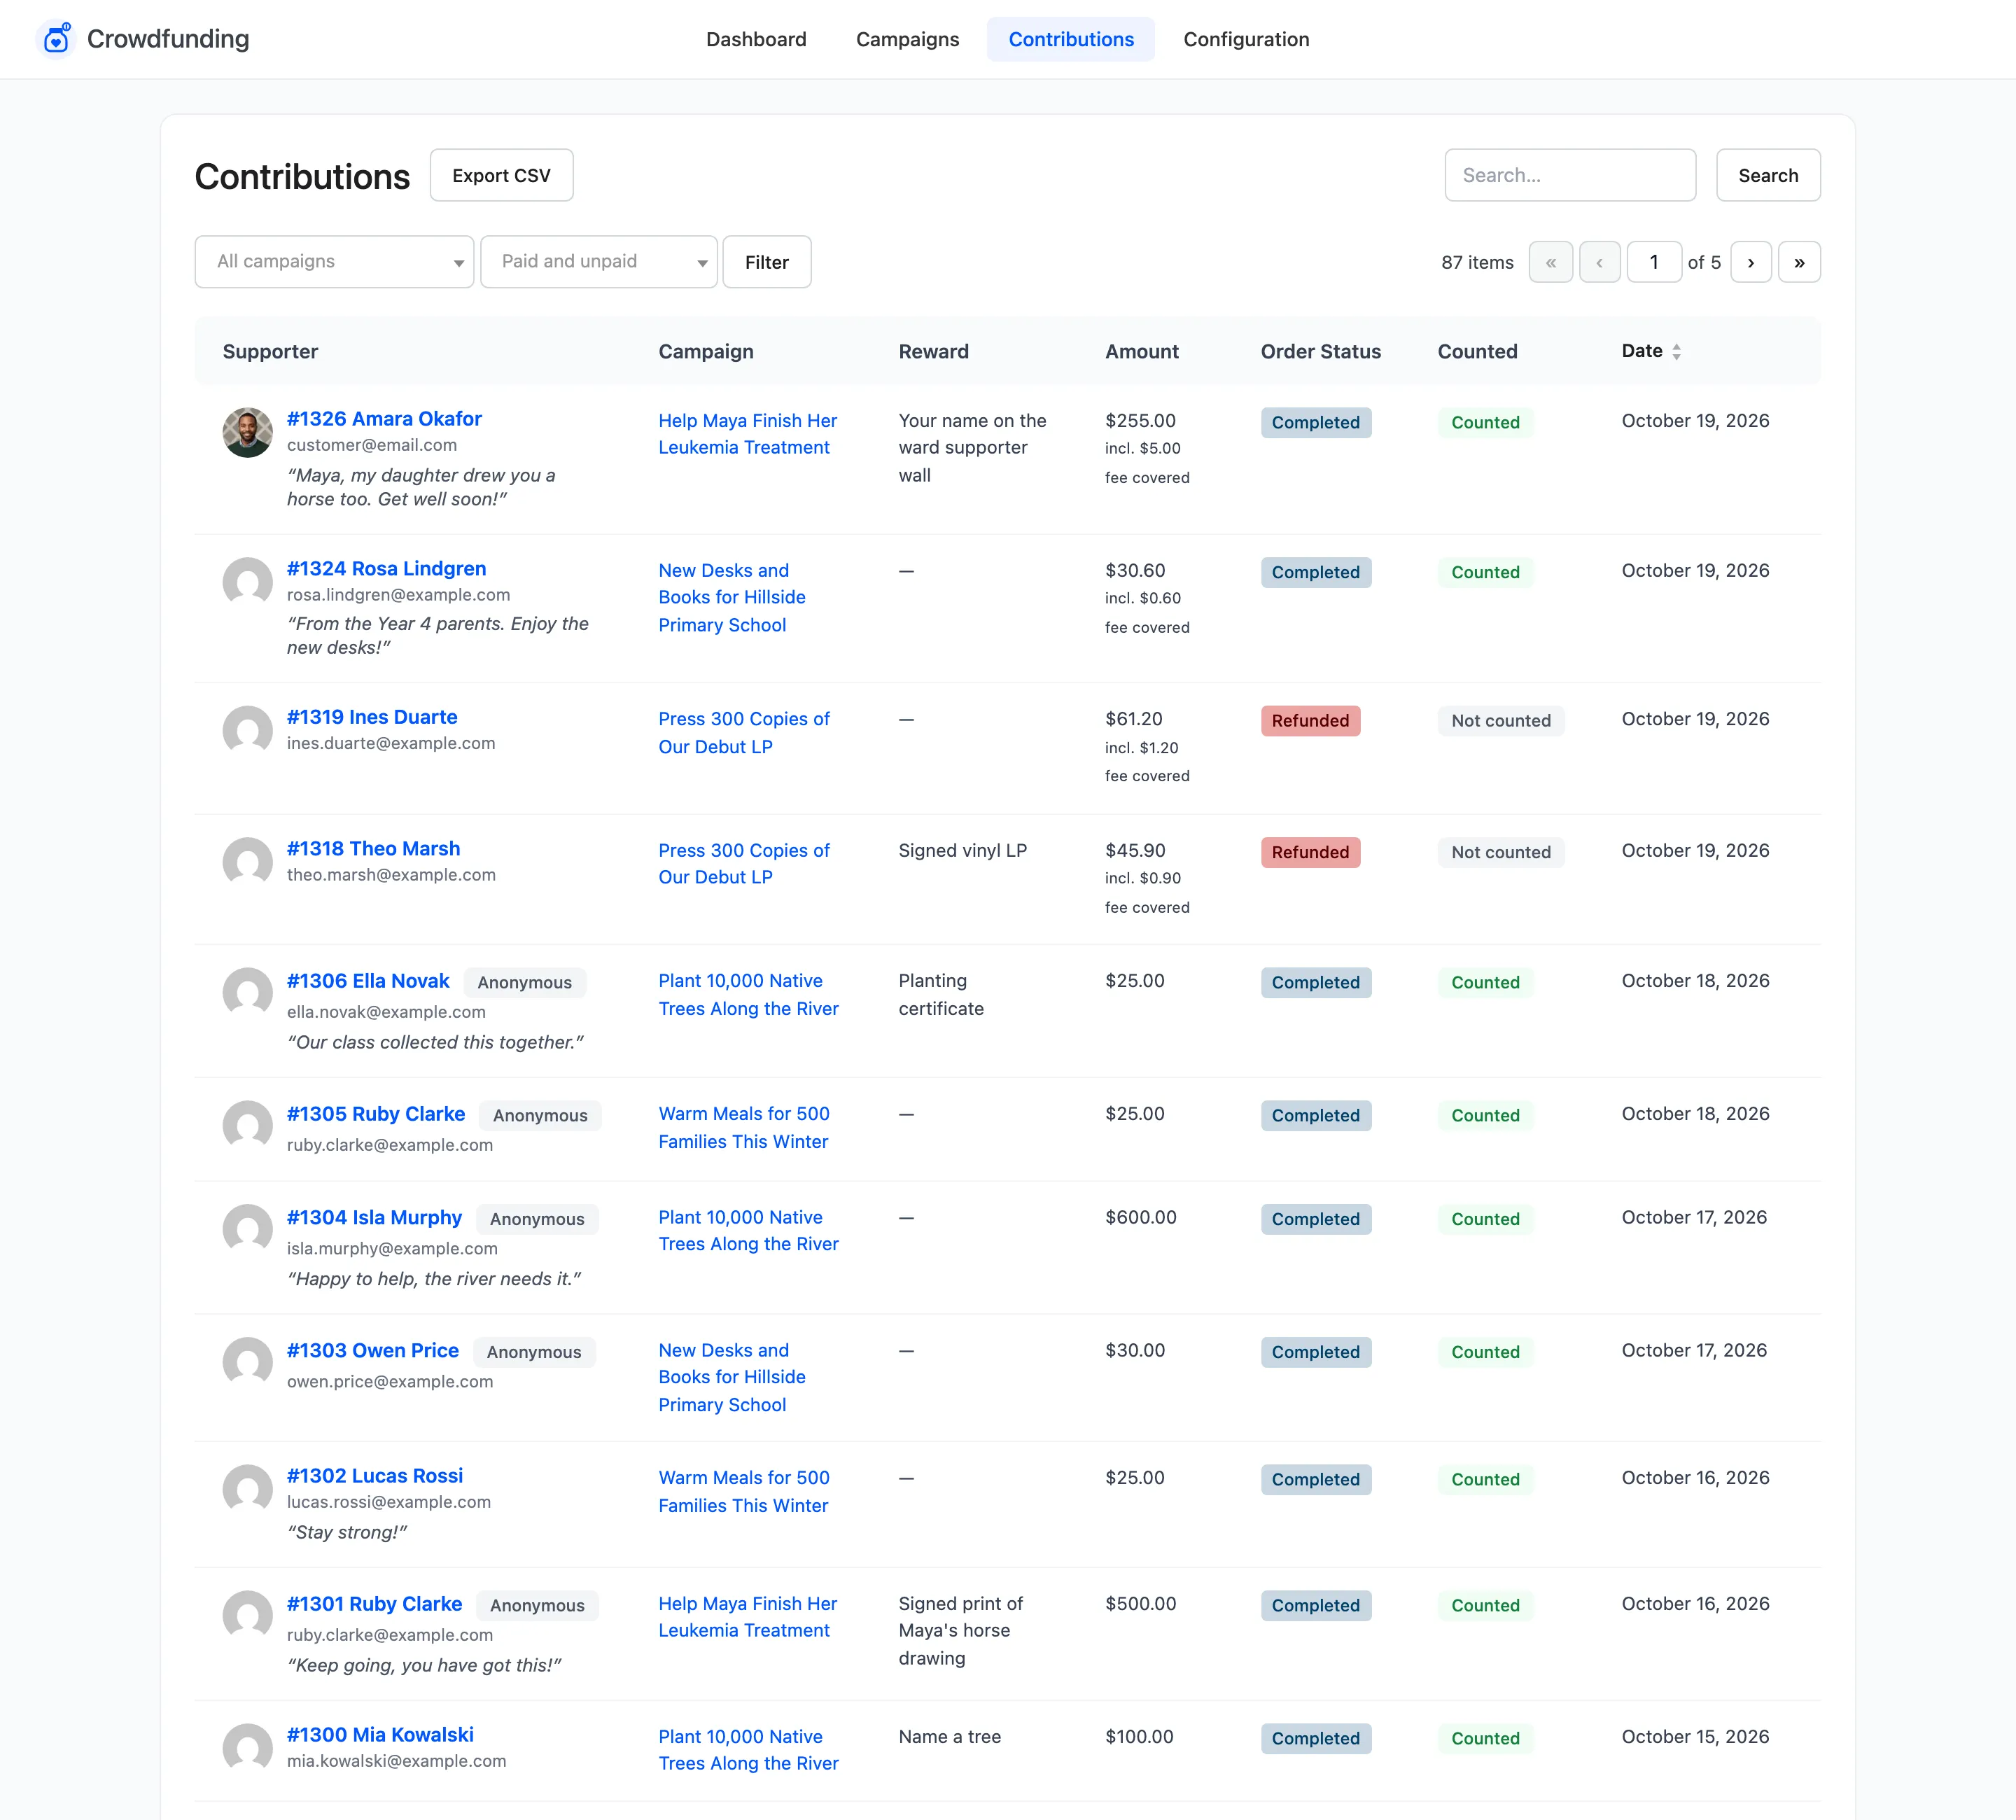
Task: Click Isla Murphy's placeholder avatar
Action: click(x=247, y=1230)
